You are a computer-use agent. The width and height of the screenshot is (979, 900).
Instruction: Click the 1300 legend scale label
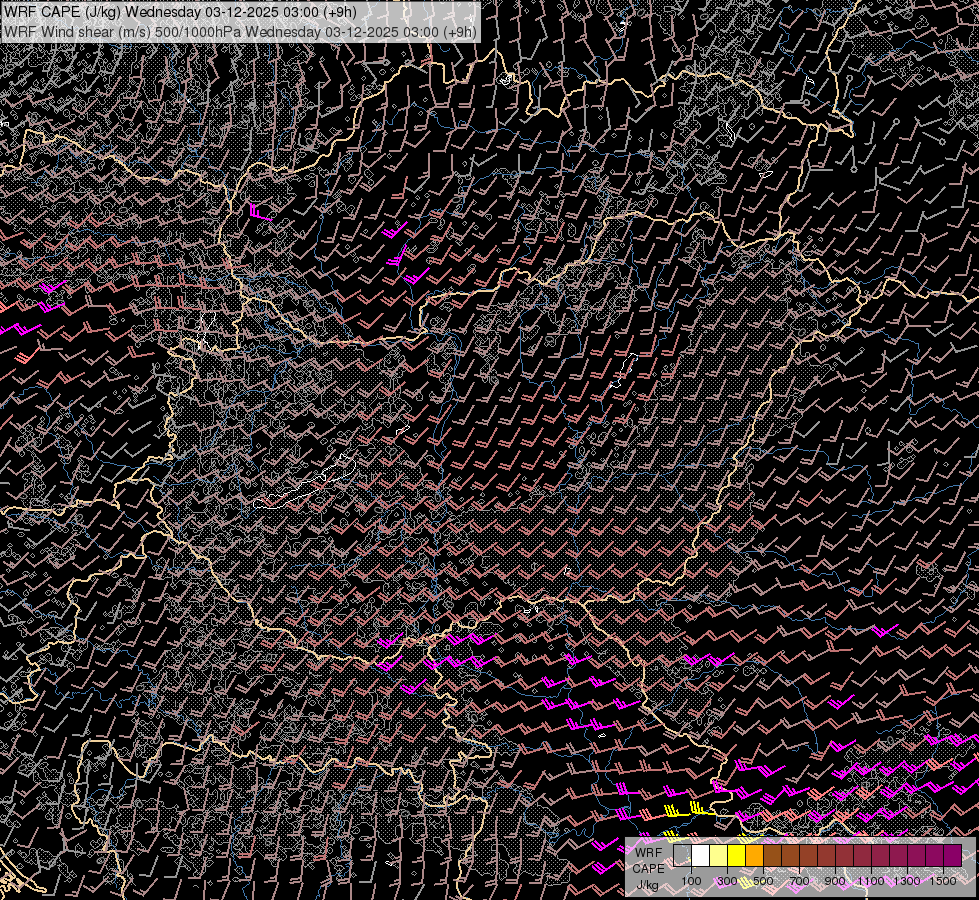[907, 881]
